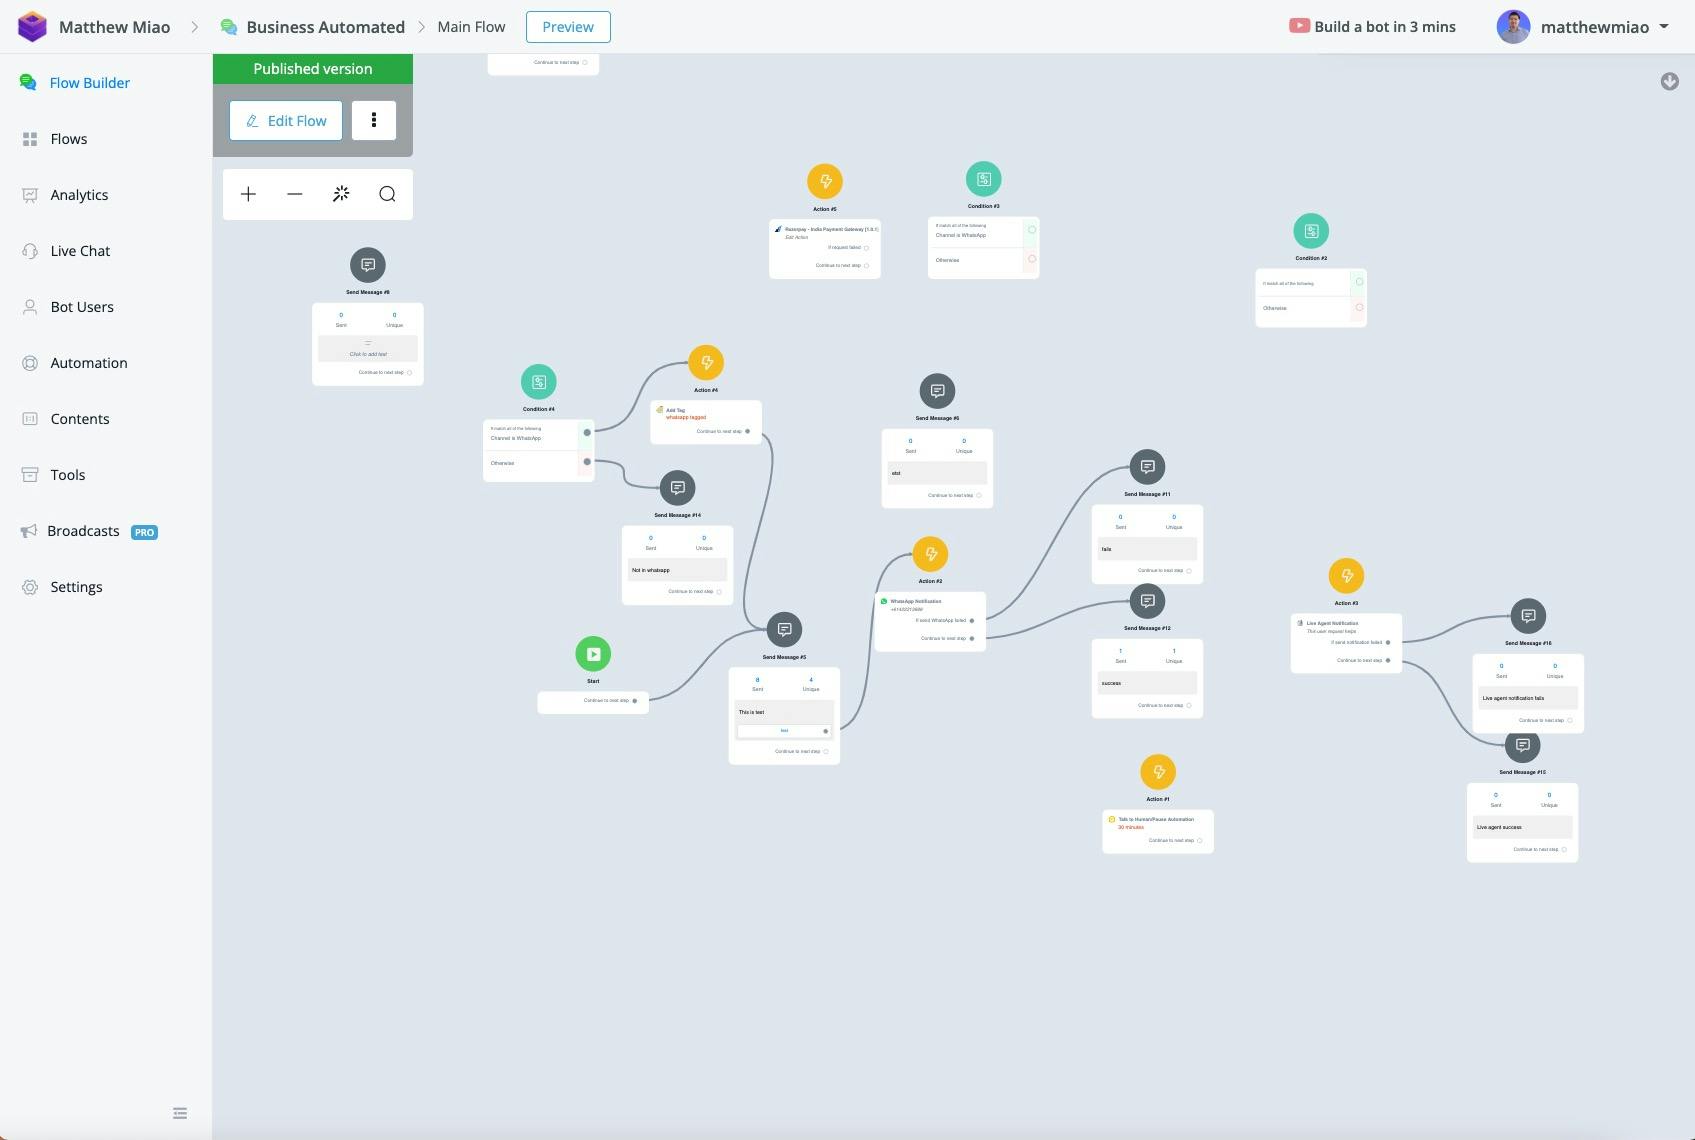
Task: Select the Send Message #6 node icon
Action: point(937,391)
